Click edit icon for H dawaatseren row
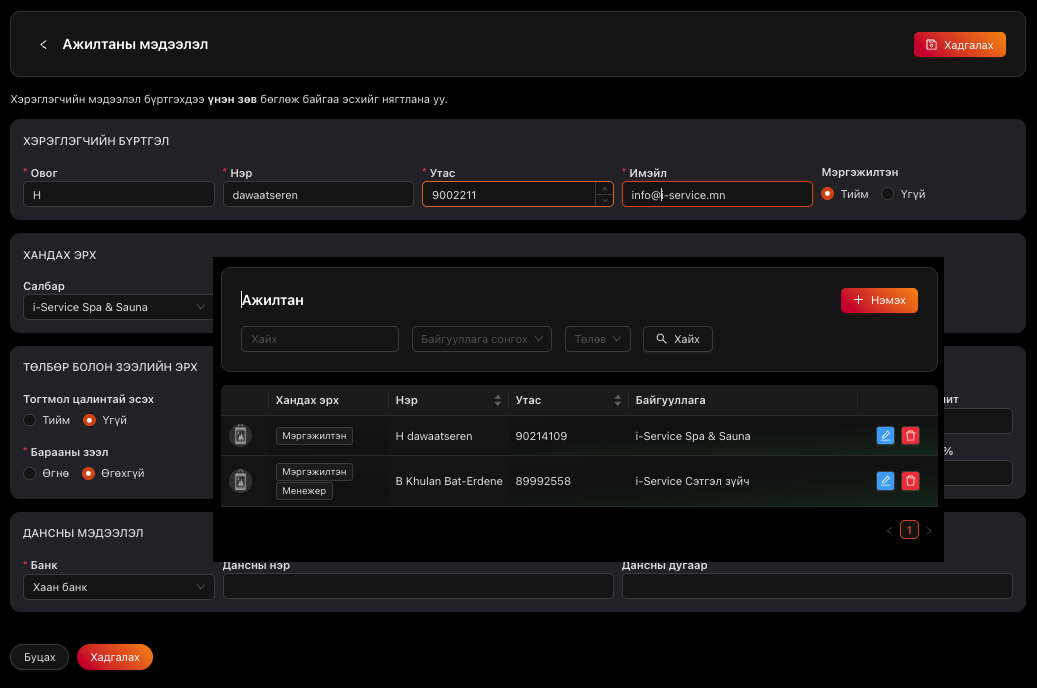1037x688 pixels. coord(885,435)
